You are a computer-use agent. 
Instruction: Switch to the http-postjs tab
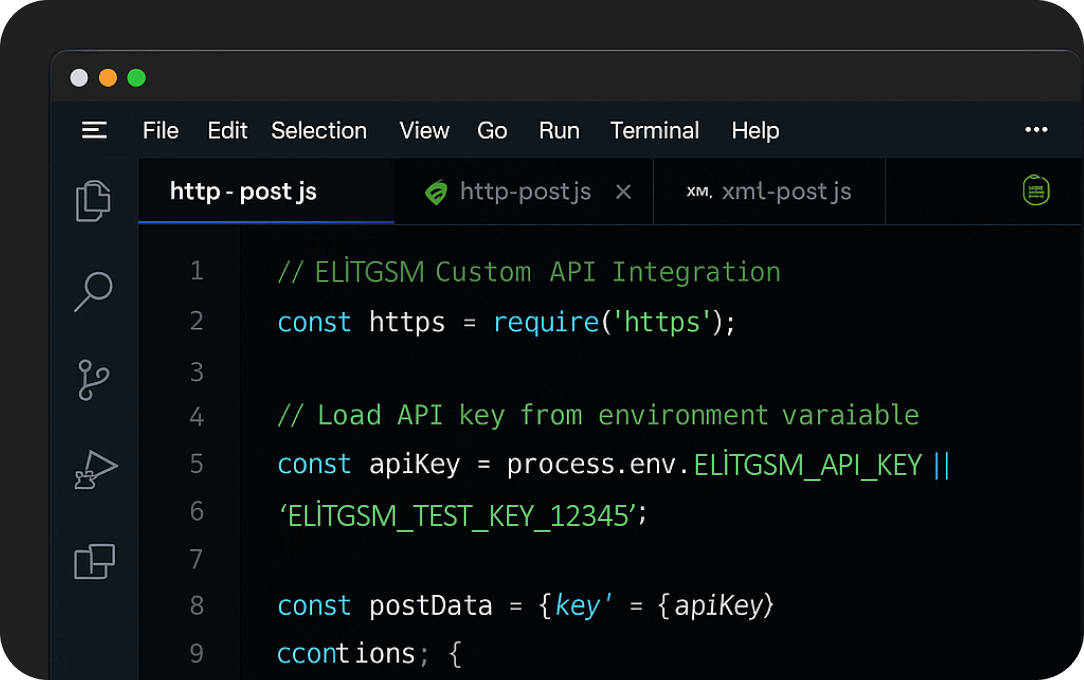524,191
